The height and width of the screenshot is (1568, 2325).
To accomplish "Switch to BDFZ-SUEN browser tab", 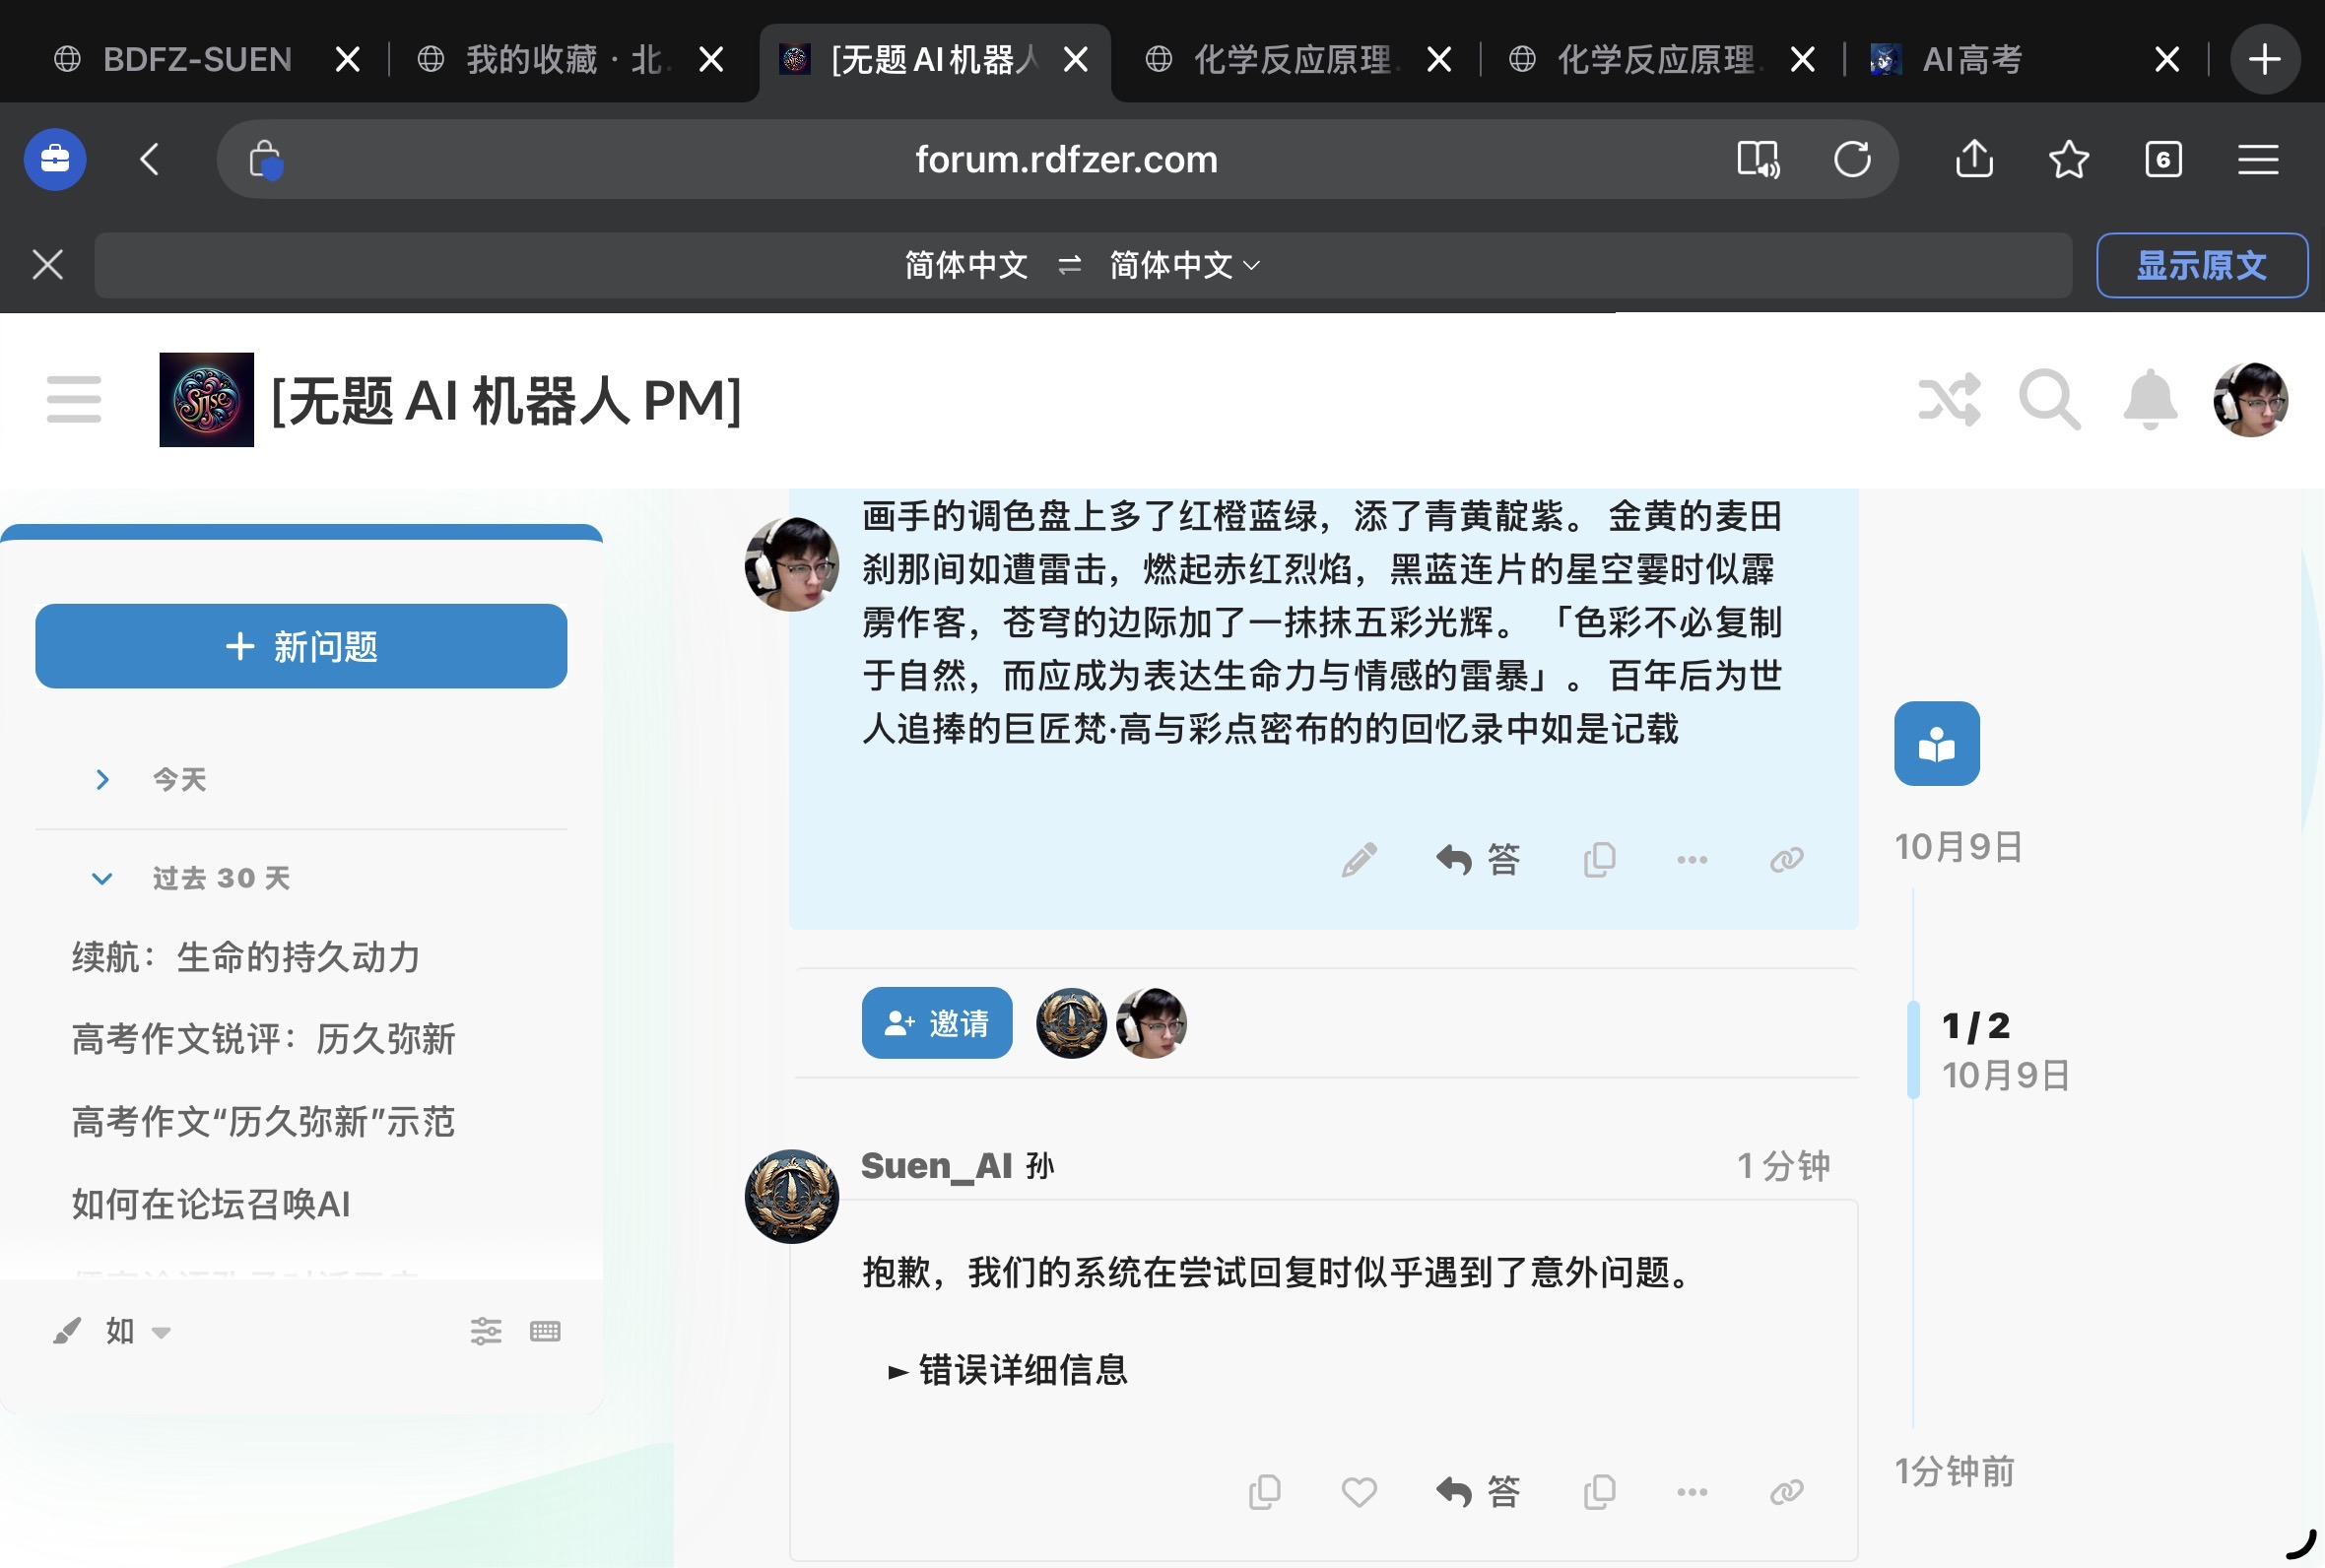I will 197,60.
